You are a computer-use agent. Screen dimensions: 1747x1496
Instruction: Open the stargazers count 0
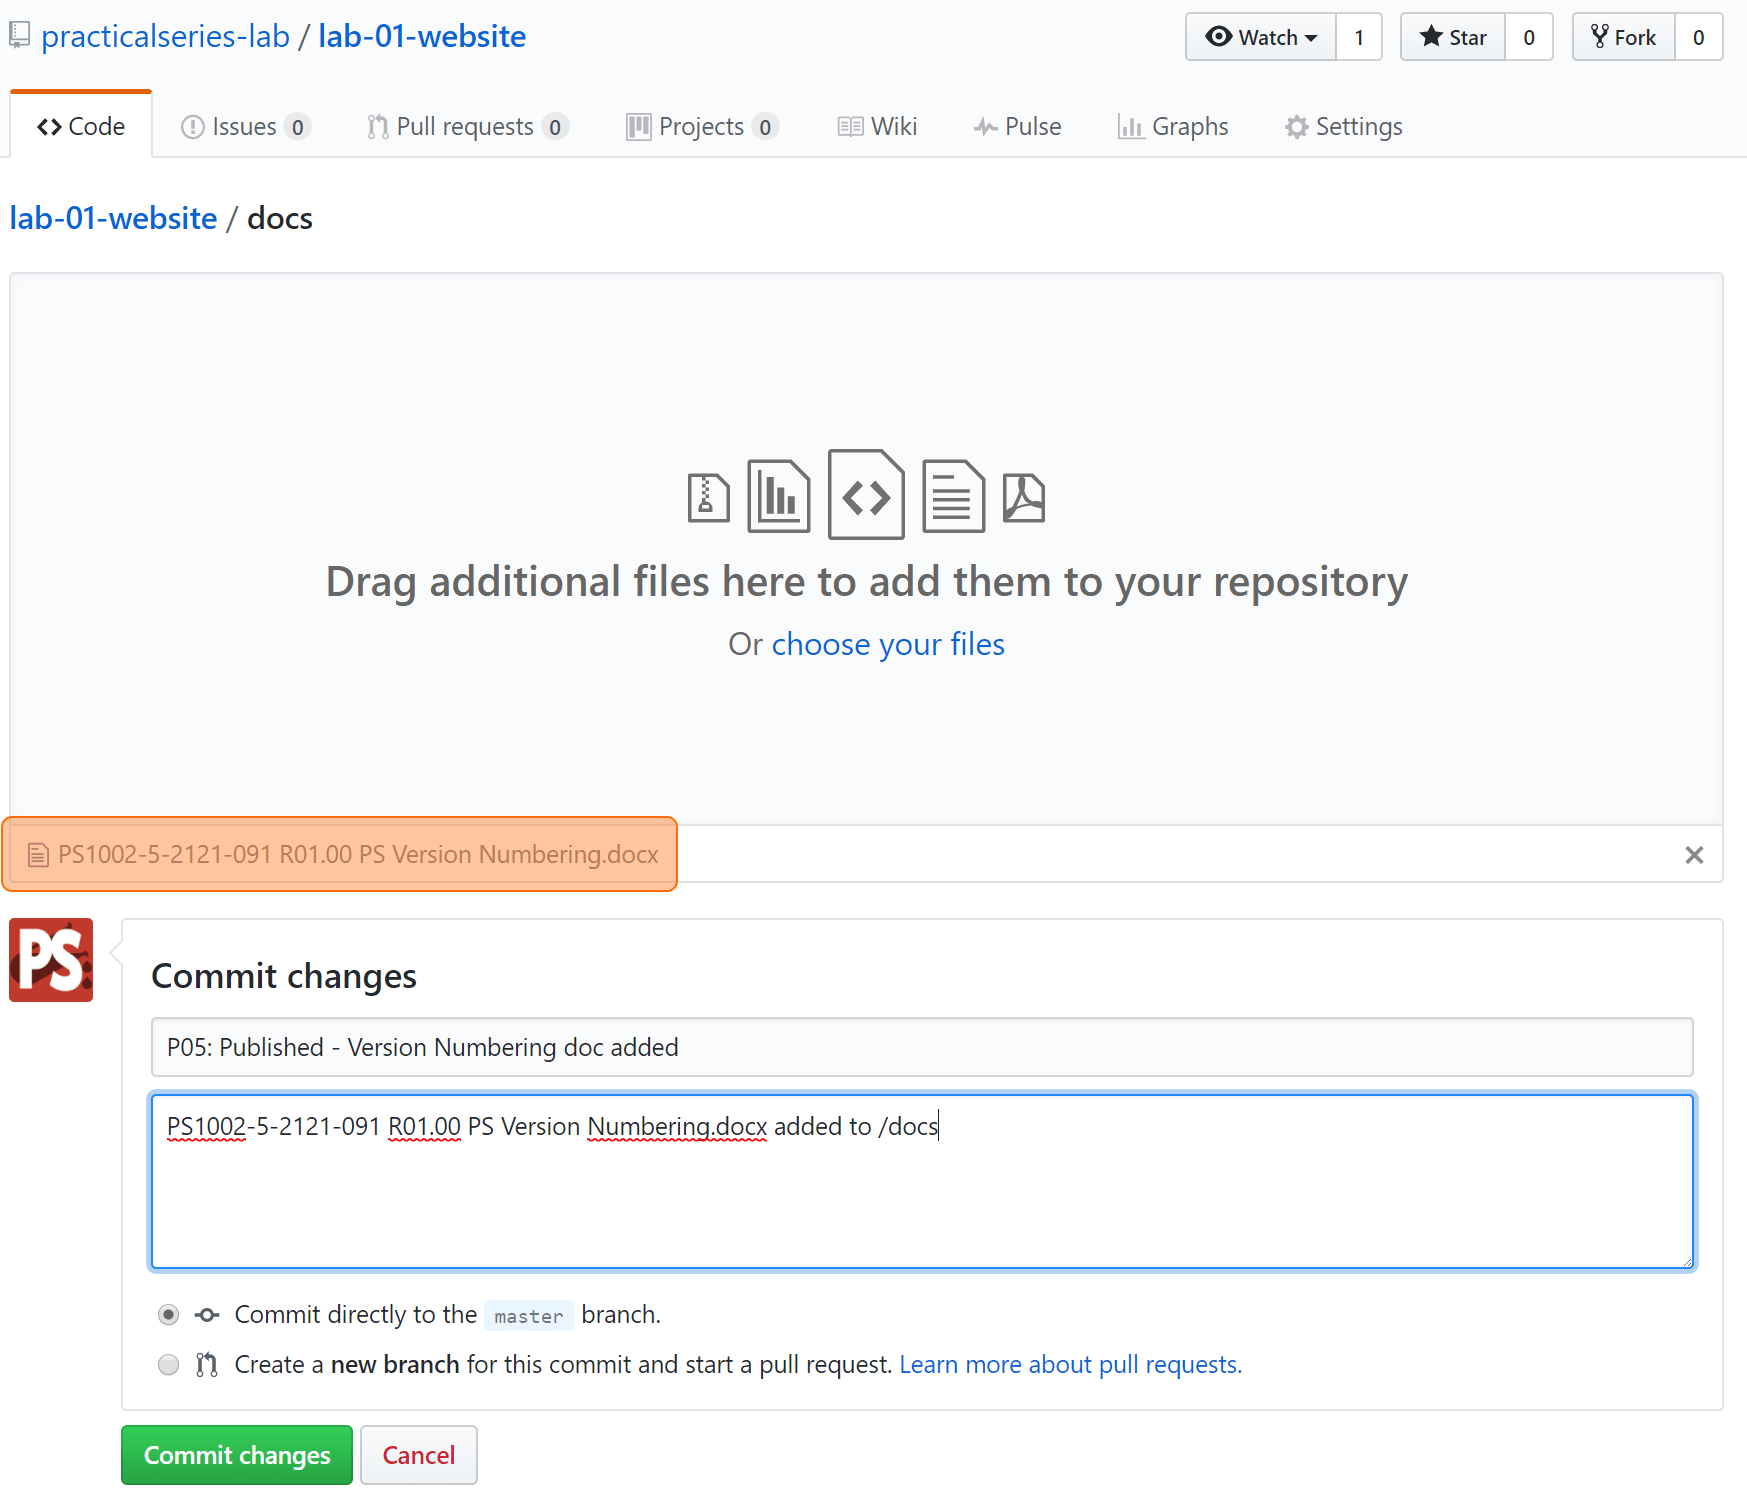(x=1529, y=37)
